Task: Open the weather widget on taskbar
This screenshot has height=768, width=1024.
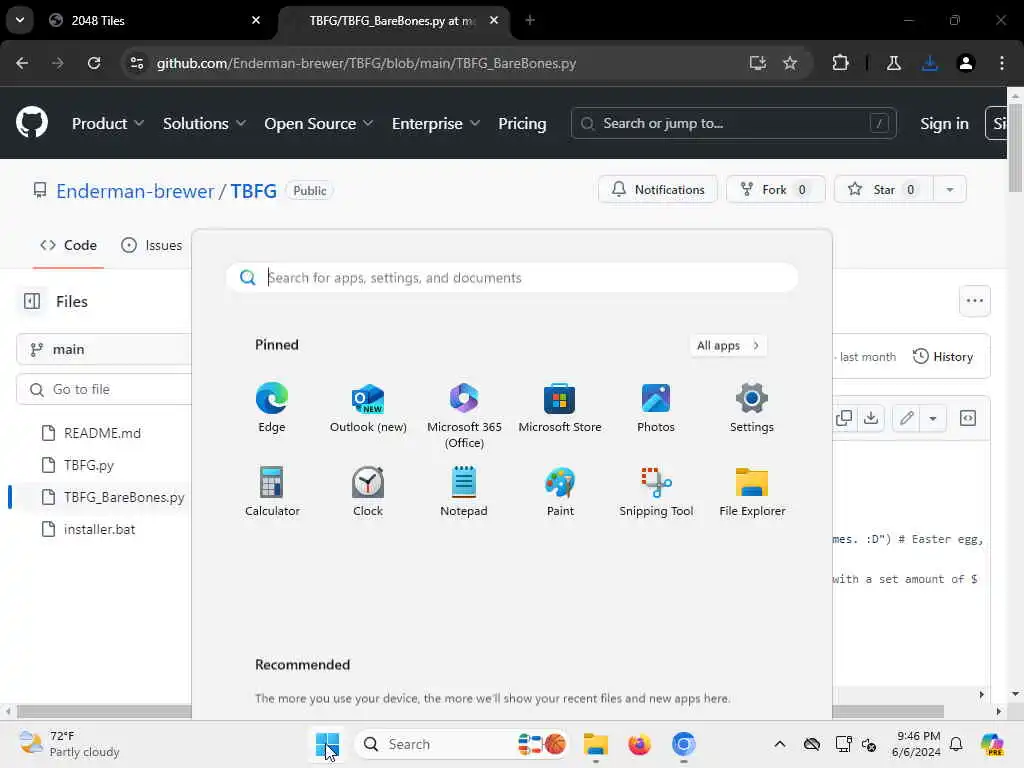Action: click(69, 744)
